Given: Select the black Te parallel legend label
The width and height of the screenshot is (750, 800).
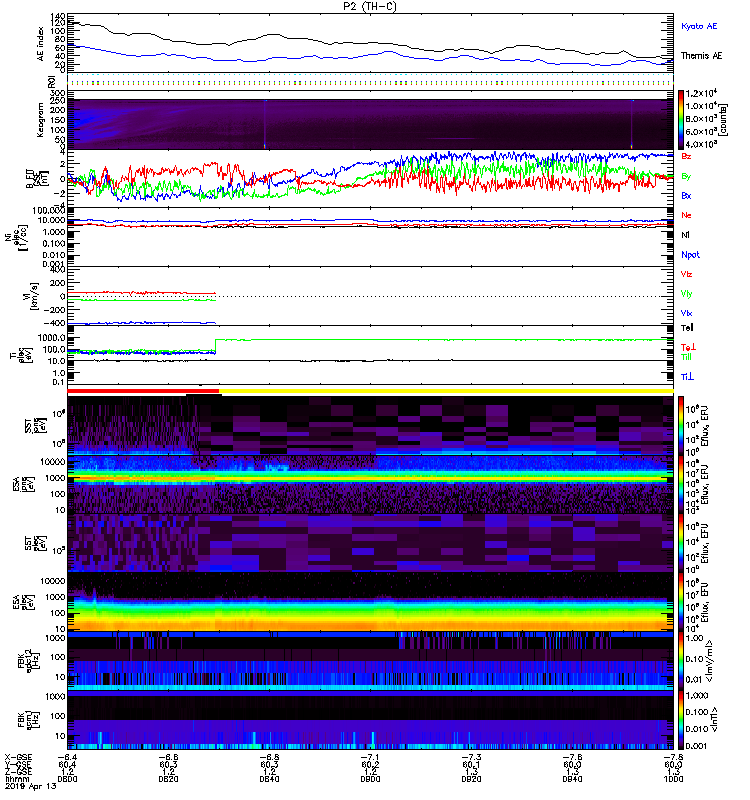Looking at the screenshot, I should 687,328.
